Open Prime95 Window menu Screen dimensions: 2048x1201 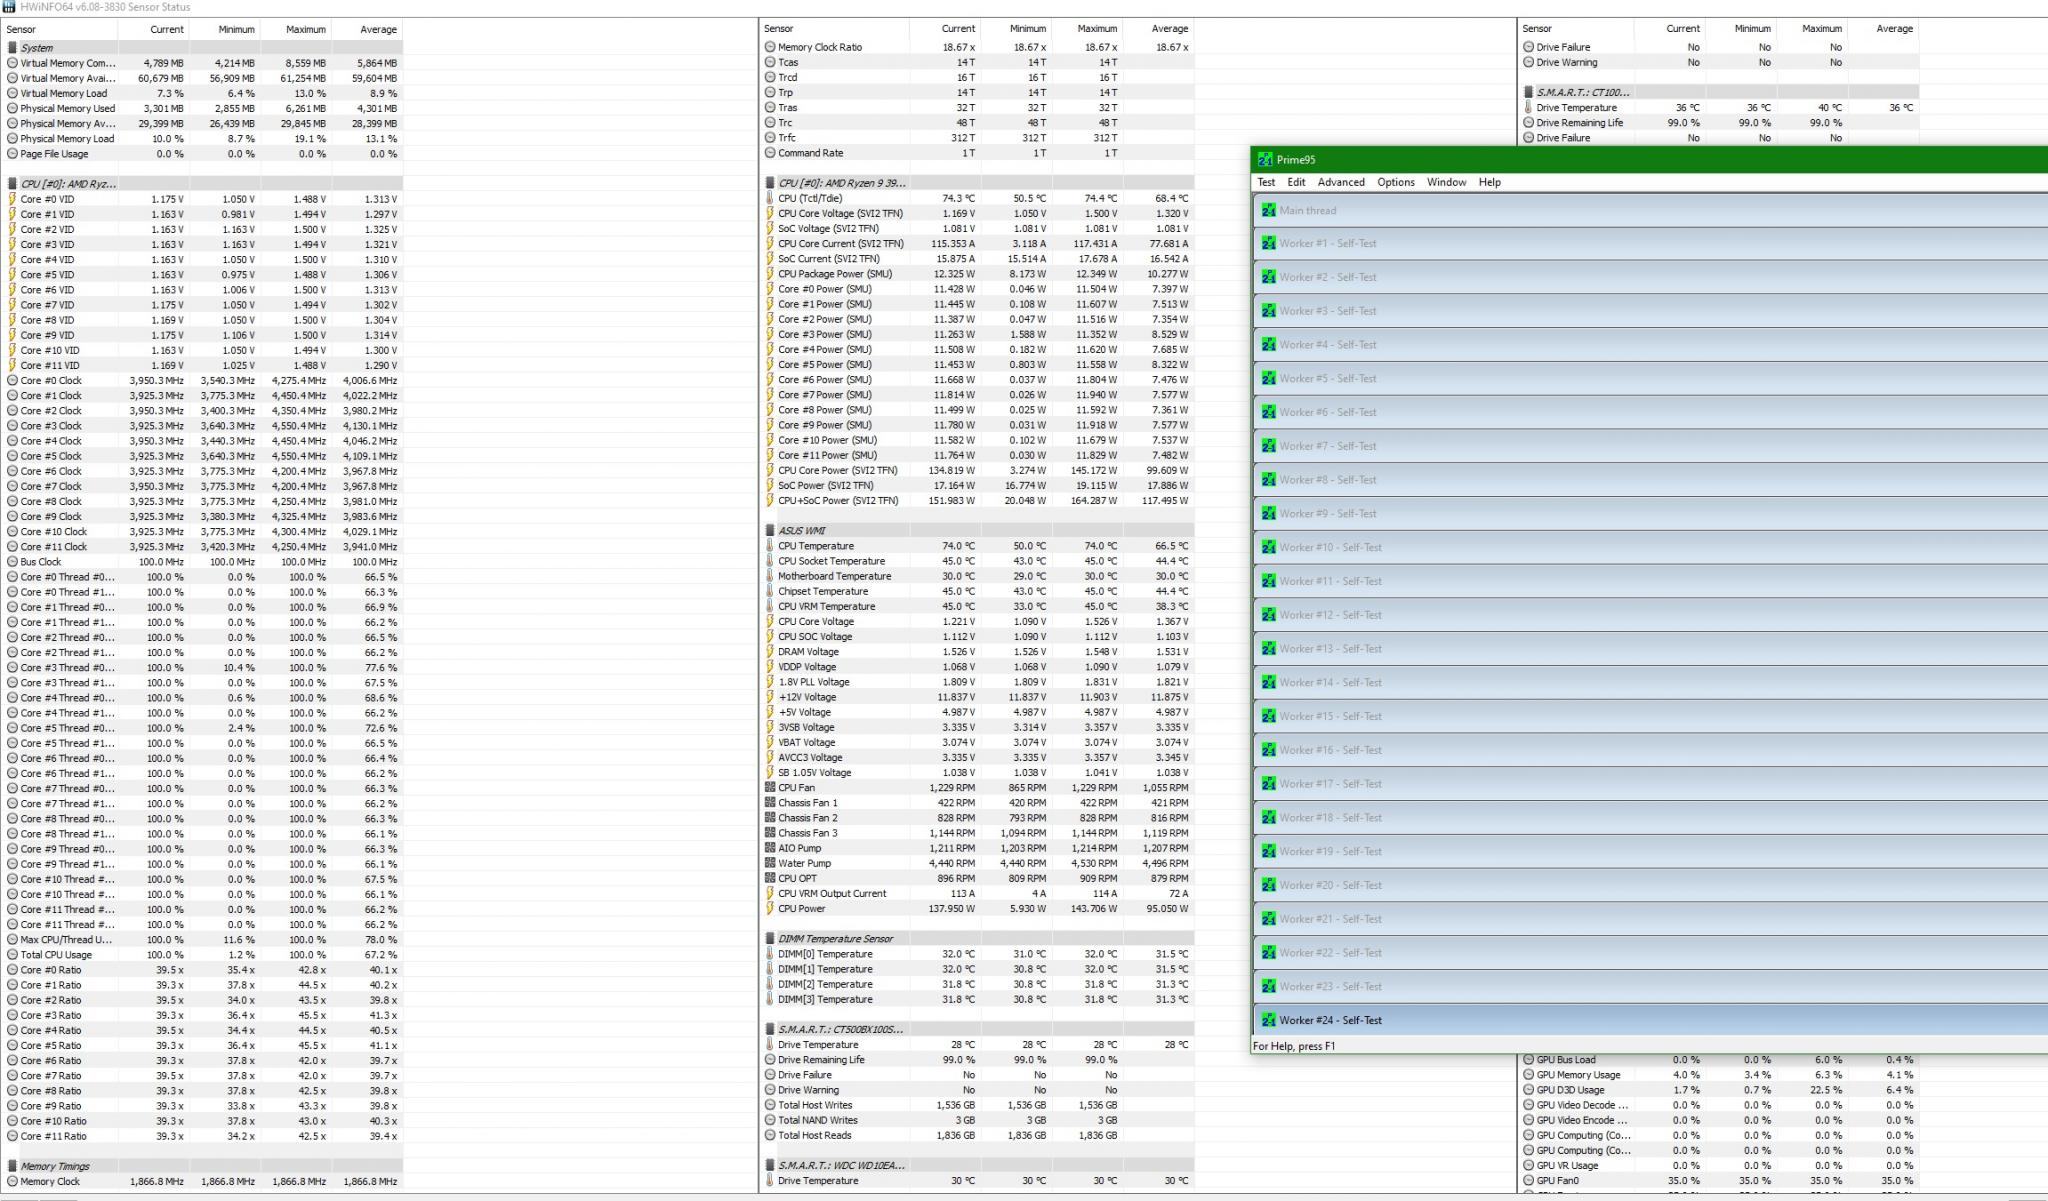point(1445,182)
